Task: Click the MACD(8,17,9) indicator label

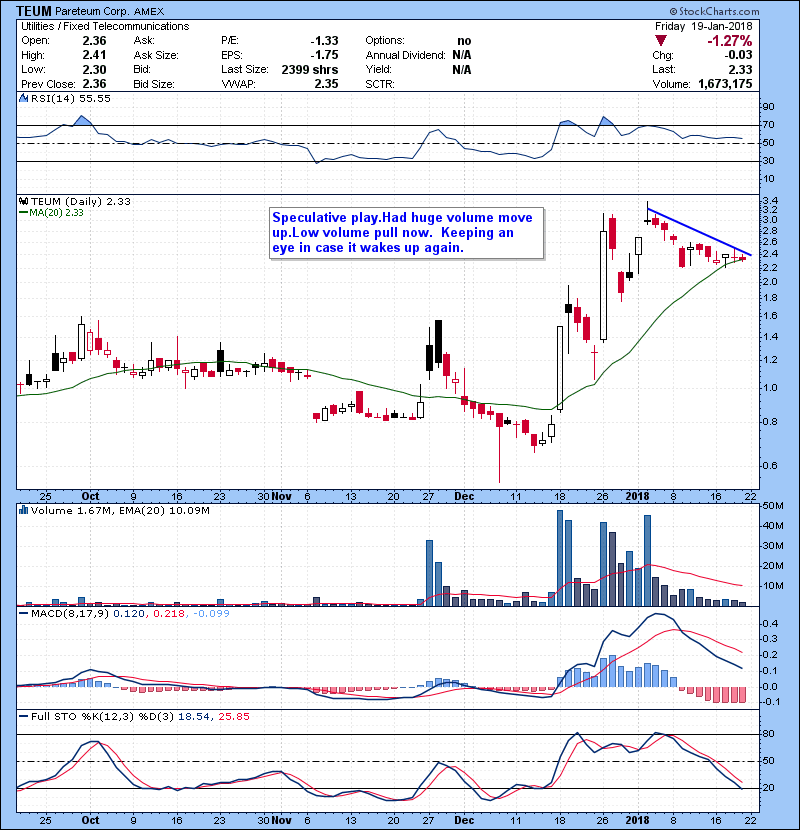Action: tap(70, 614)
